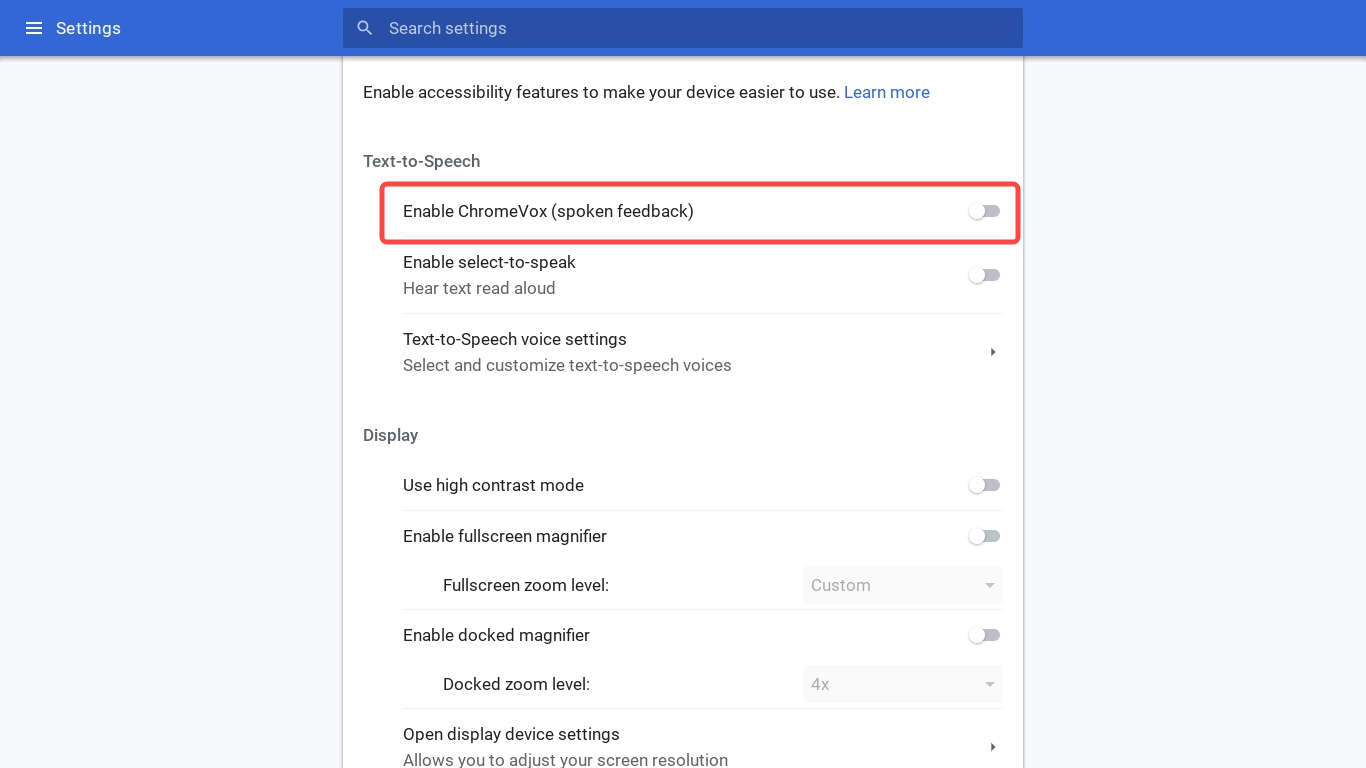
Task: Expand Text-to-Speech voice settings via its arrow
Action: (993, 352)
